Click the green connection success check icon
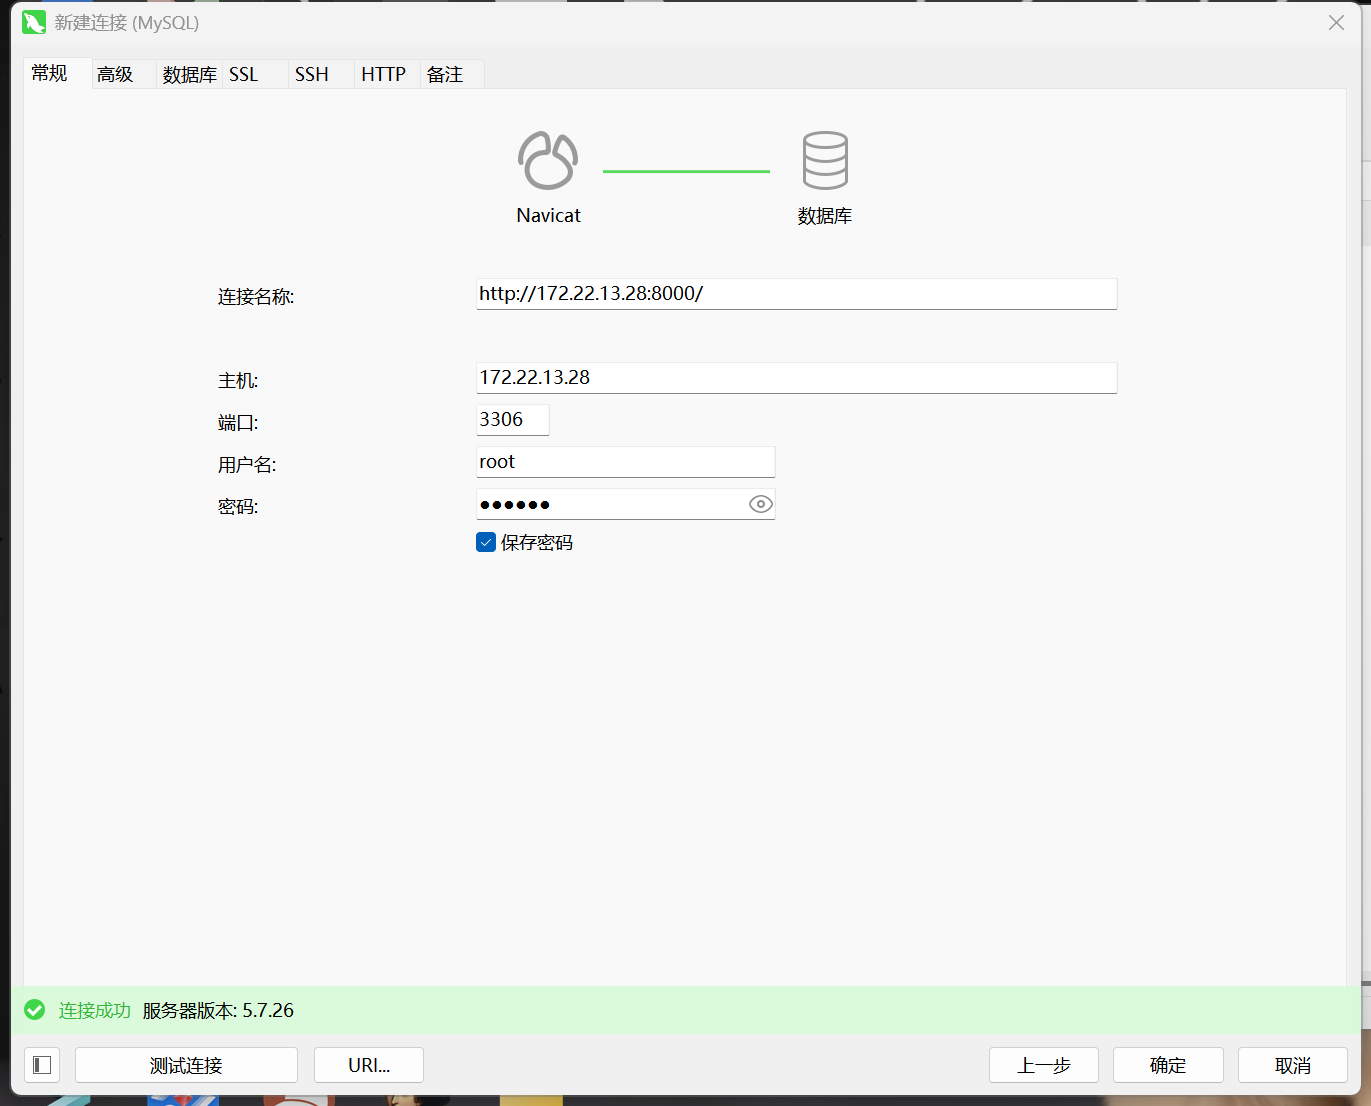 tap(35, 1010)
